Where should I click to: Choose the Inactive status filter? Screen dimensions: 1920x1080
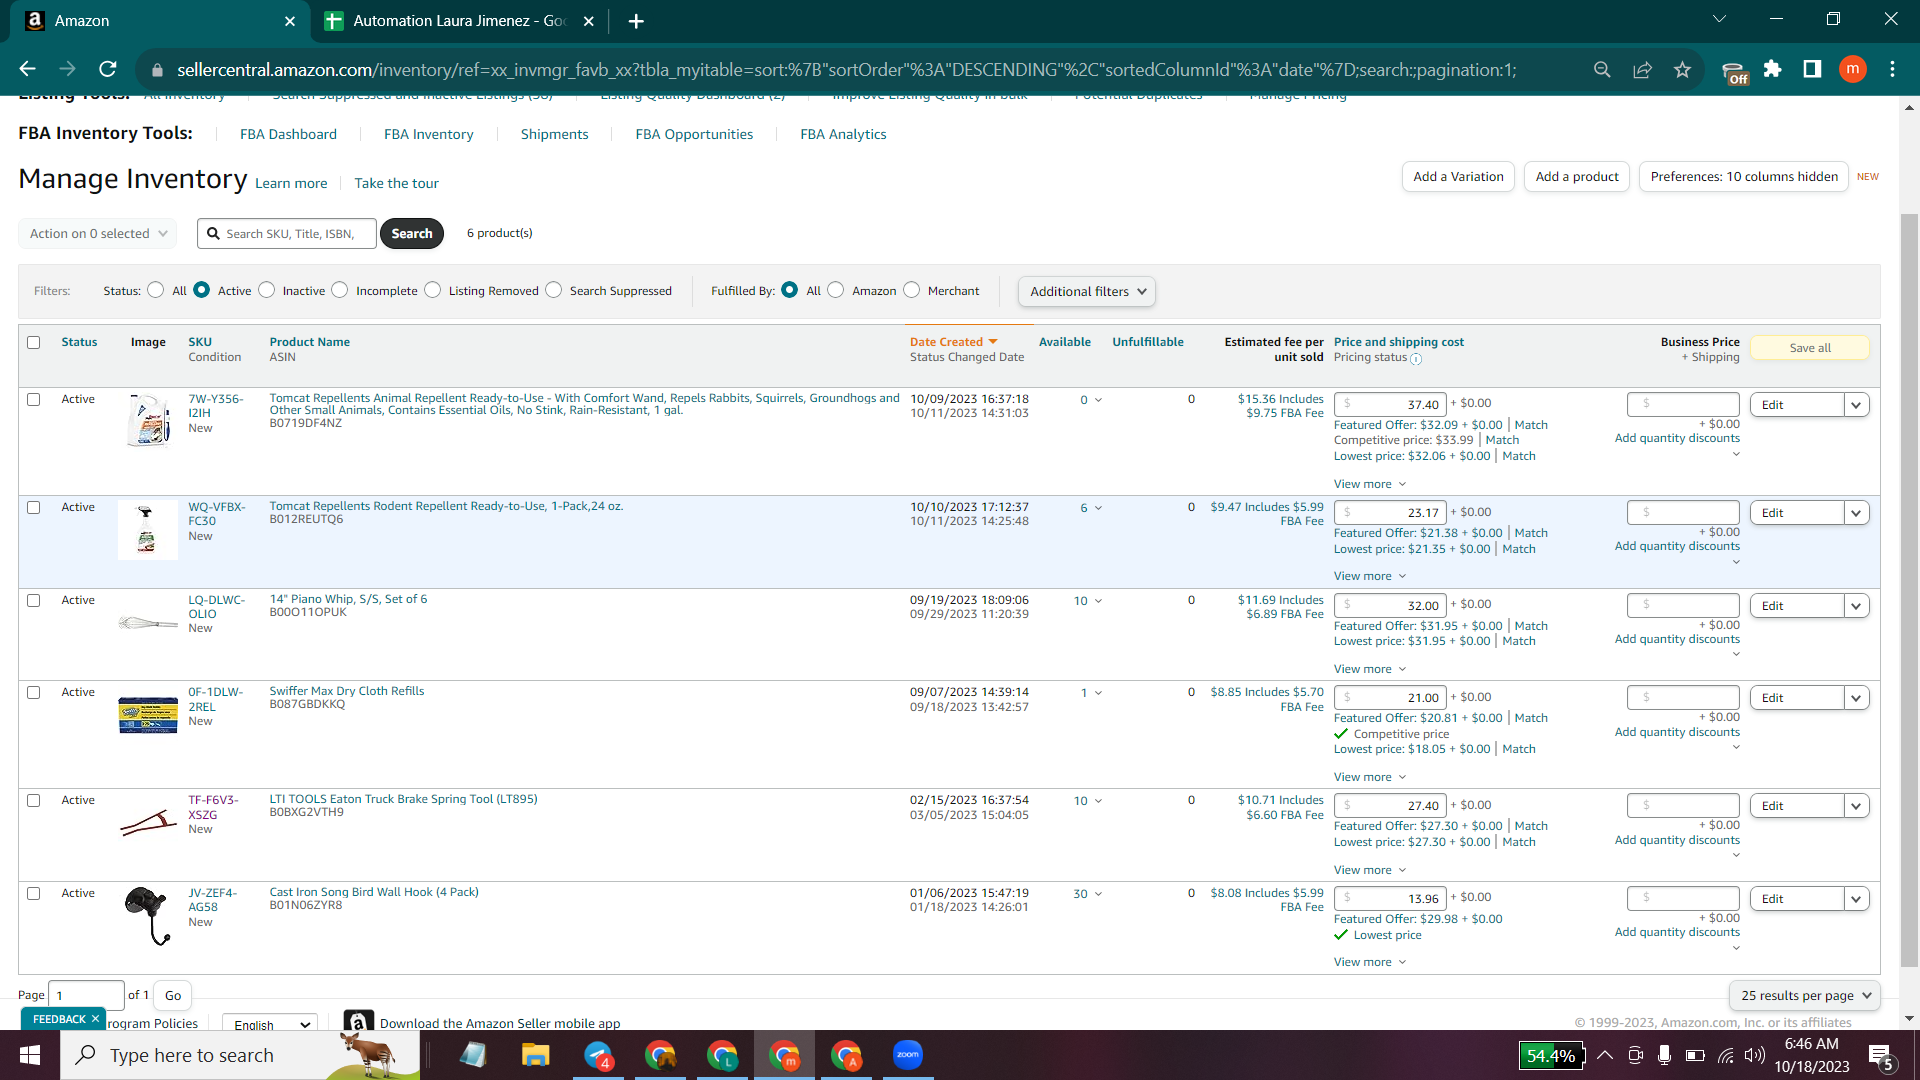click(266, 290)
